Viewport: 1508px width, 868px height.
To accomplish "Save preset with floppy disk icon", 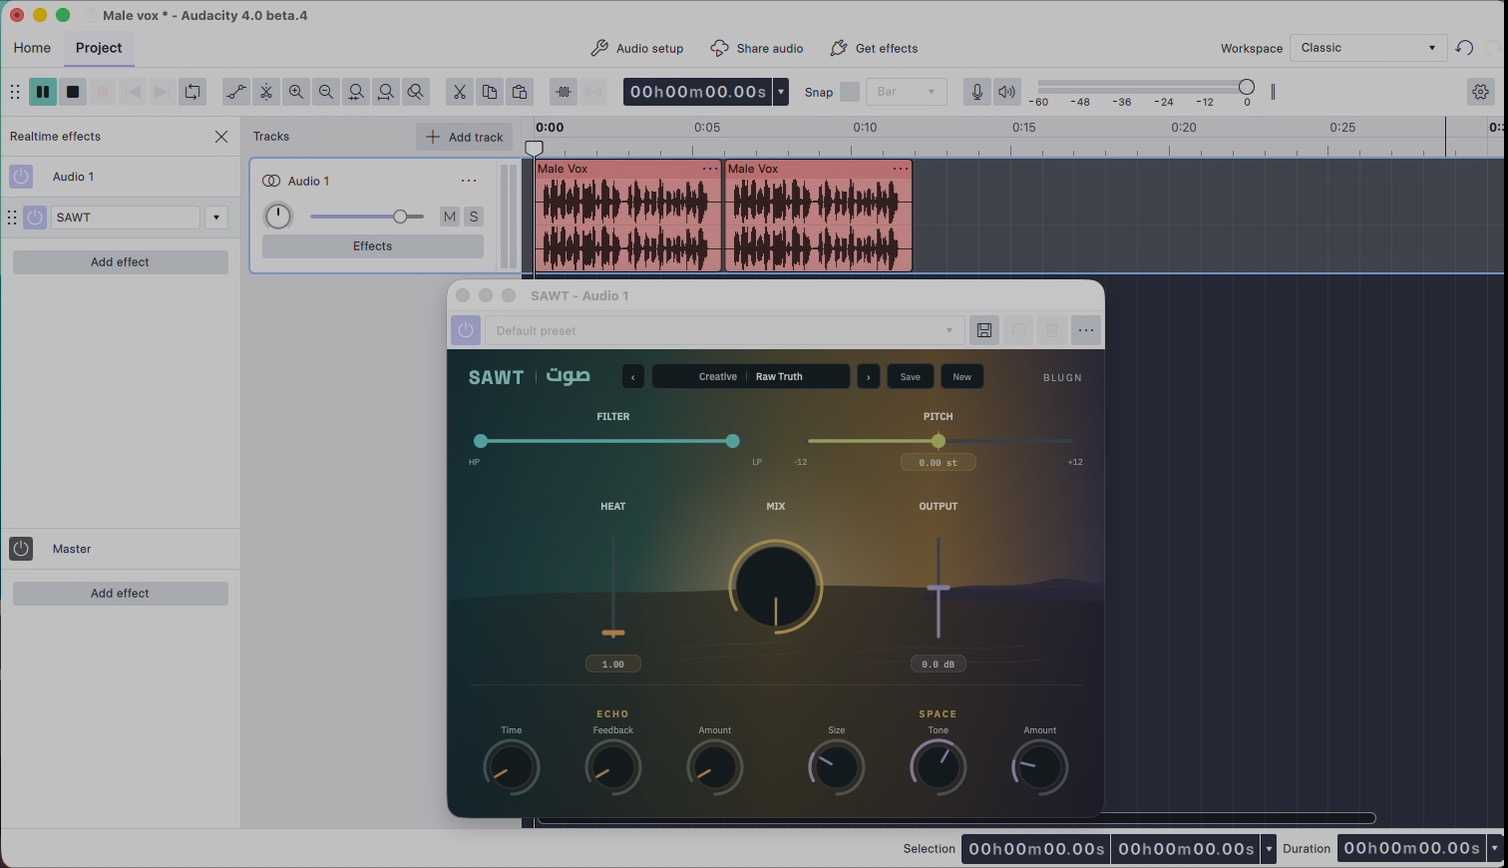I will (984, 331).
